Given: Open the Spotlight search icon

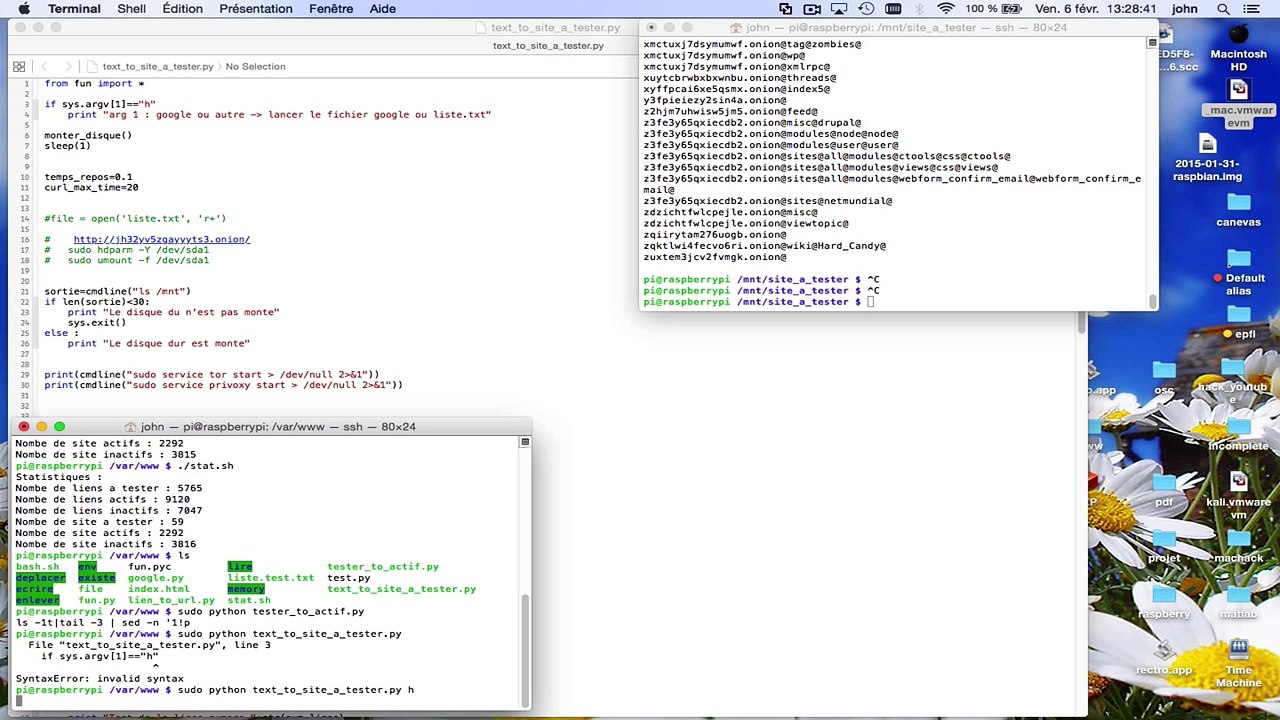Looking at the screenshot, I should pyautogui.click(x=1223, y=9).
